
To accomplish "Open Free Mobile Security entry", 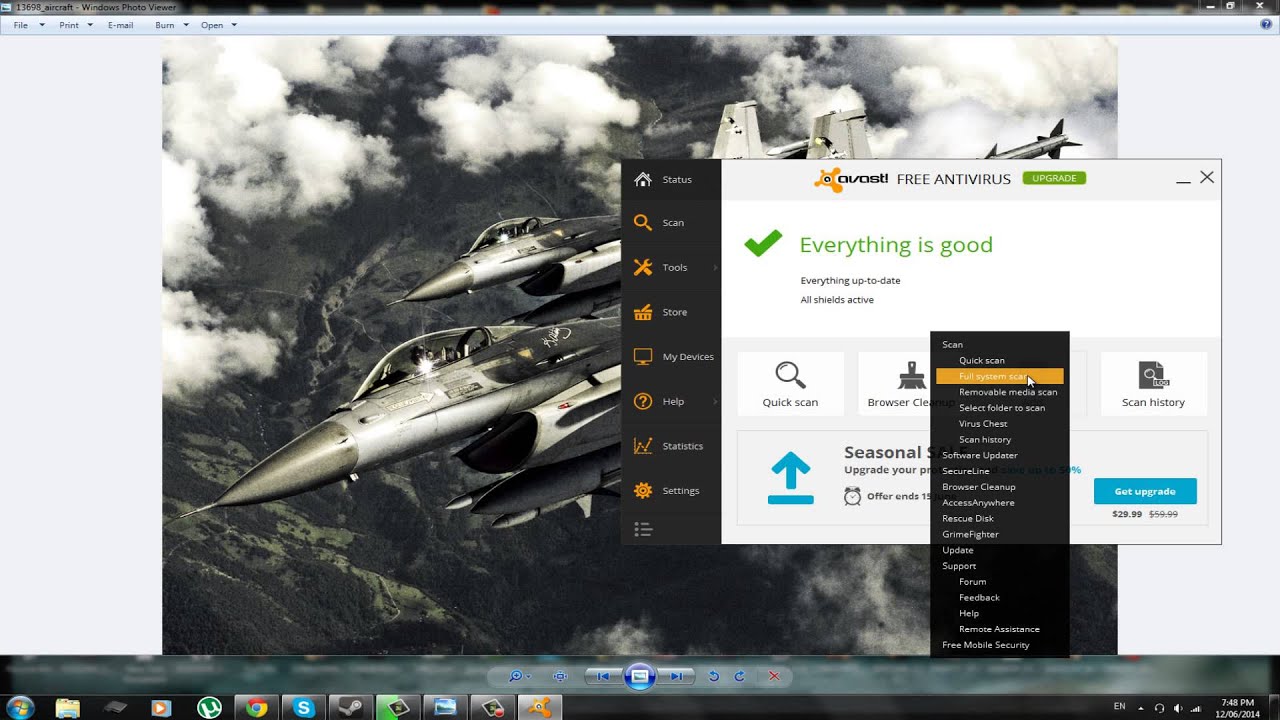I will [985, 645].
